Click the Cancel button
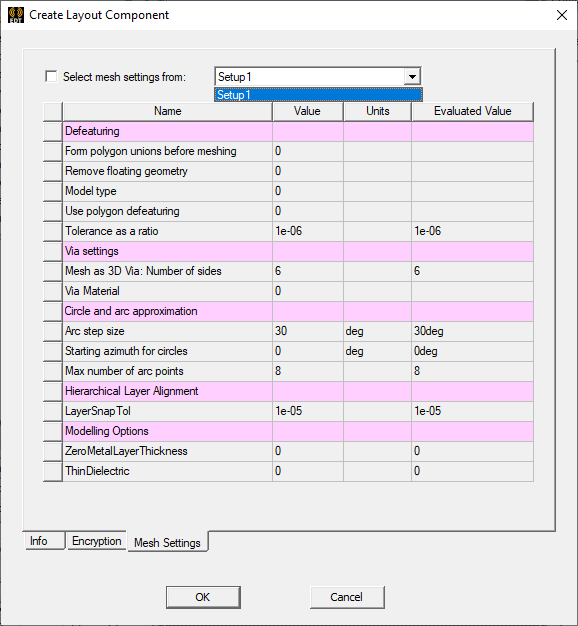The width and height of the screenshot is (578, 626). tap(347, 597)
